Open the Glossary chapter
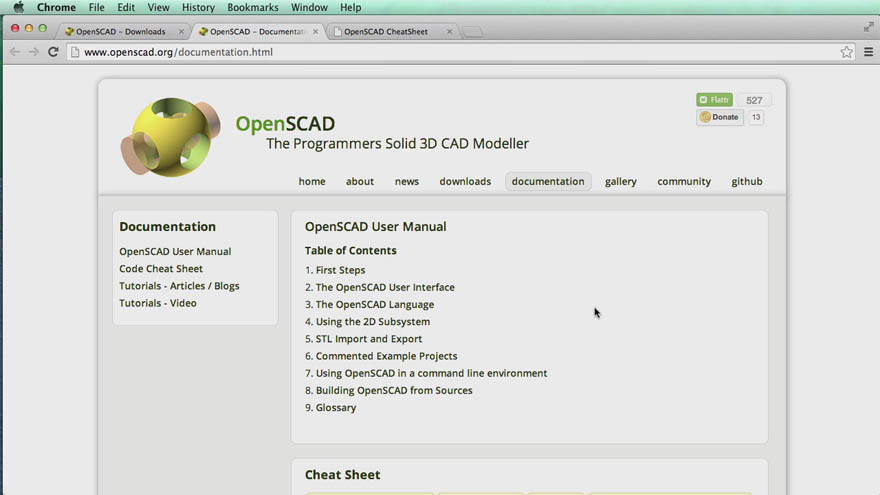The height and width of the screenshot is (495, 880). pos(336,408)
